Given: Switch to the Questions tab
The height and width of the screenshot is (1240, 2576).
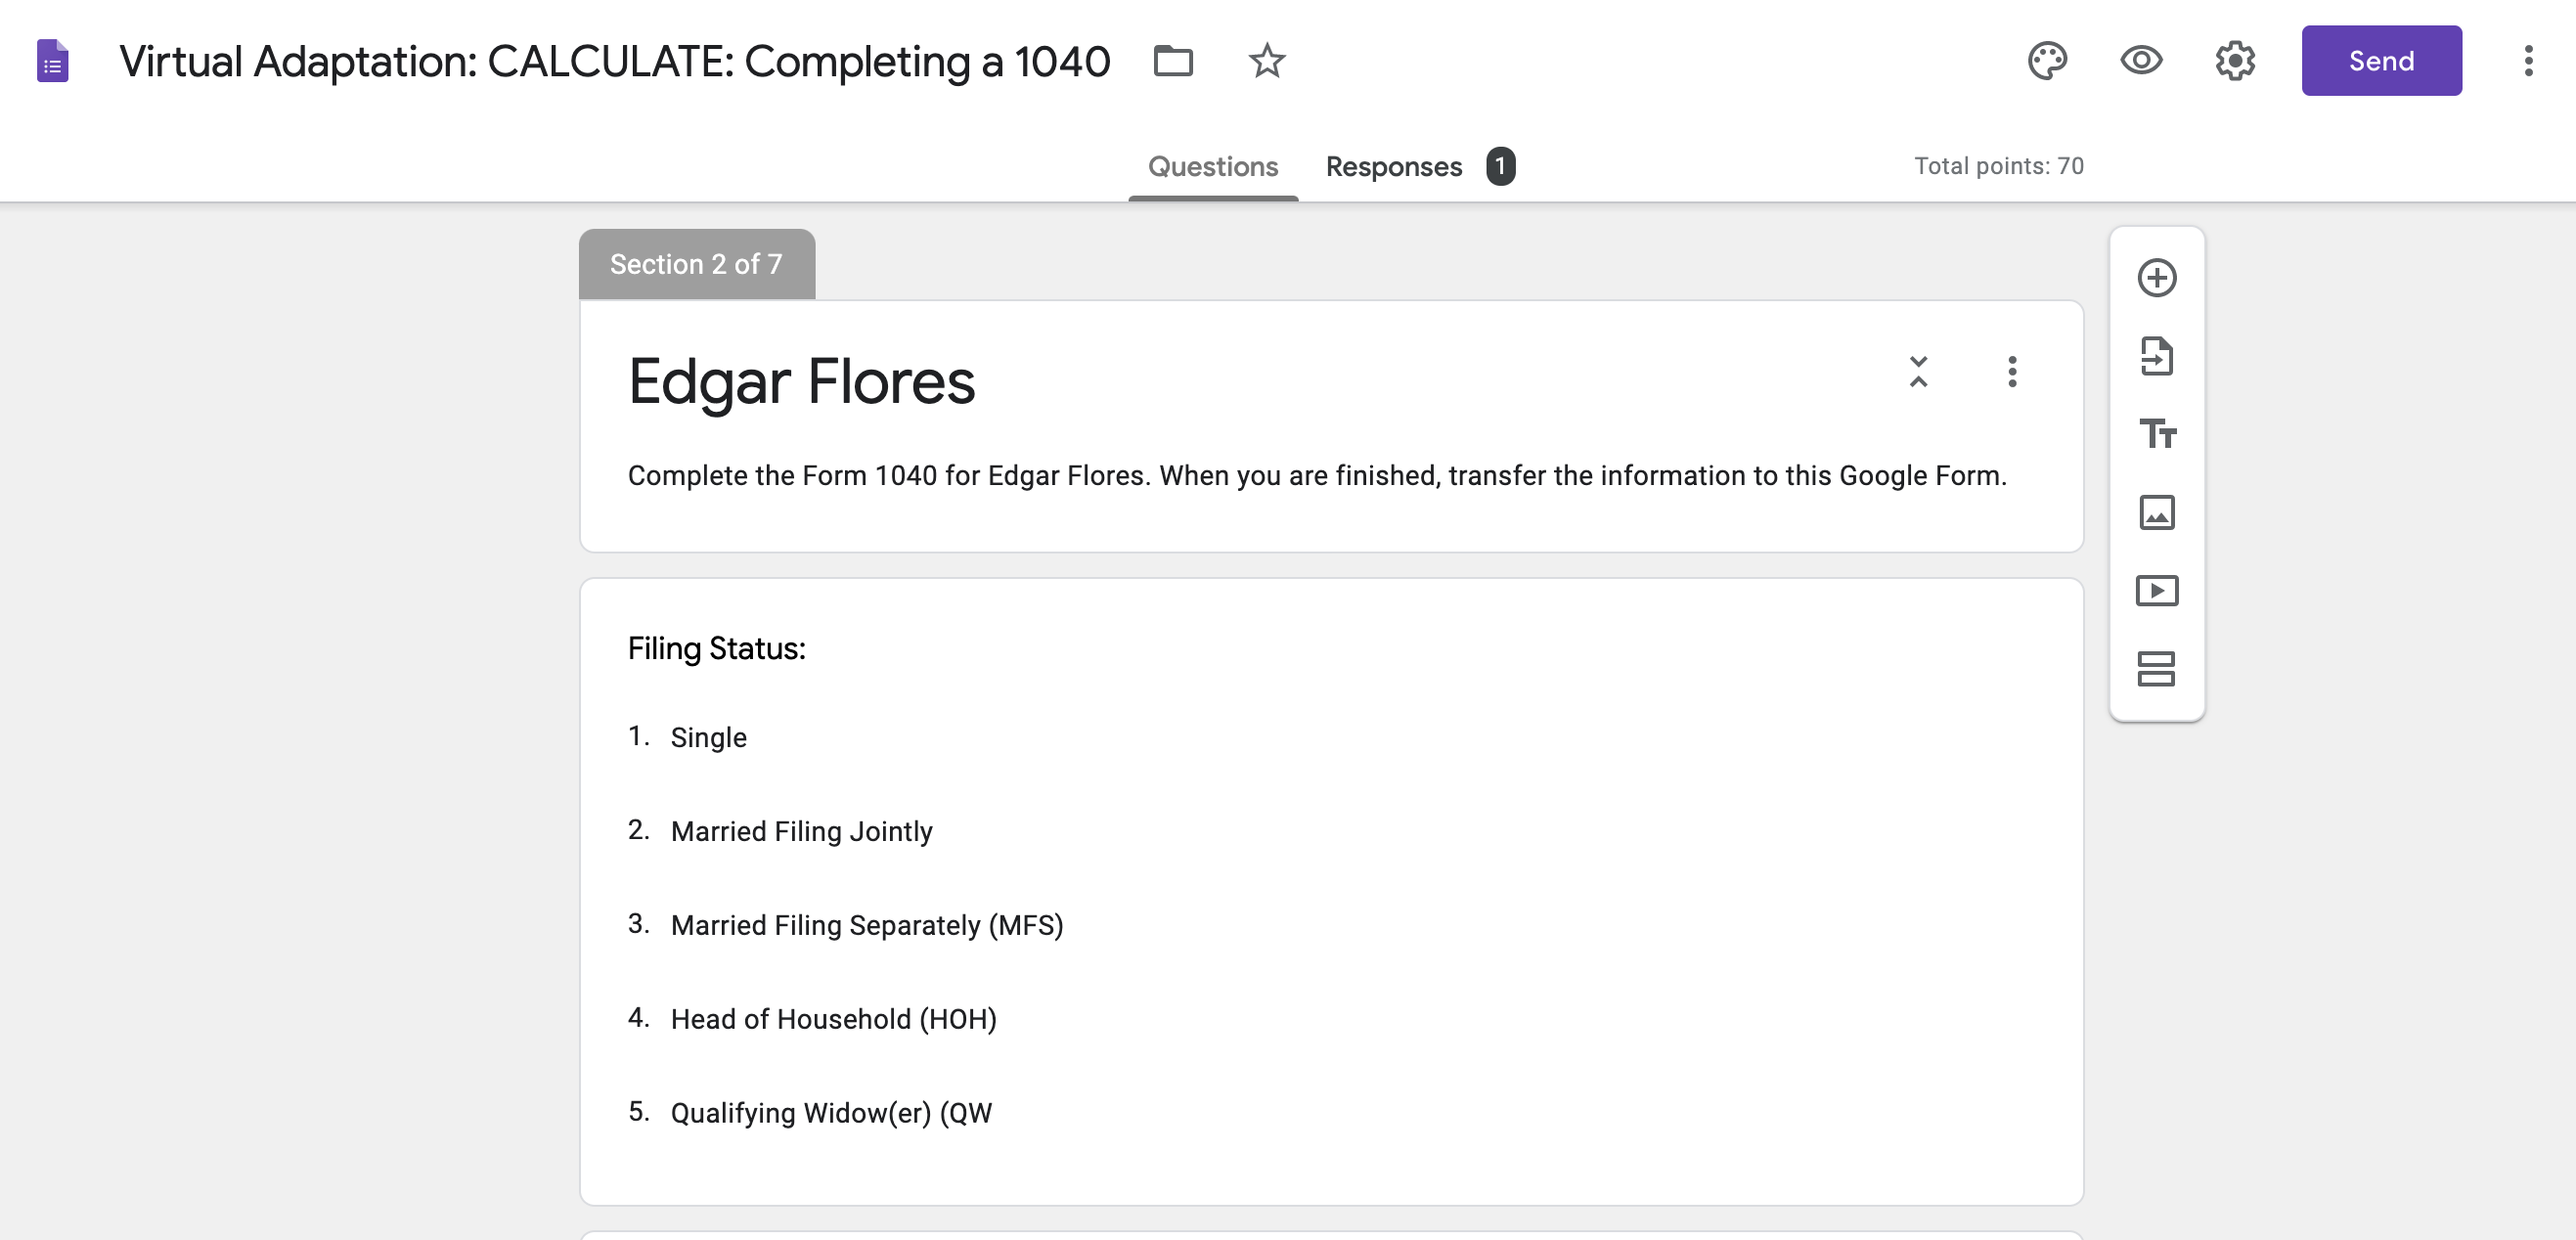Looking at the screenshot, I should pos(1213,166).
